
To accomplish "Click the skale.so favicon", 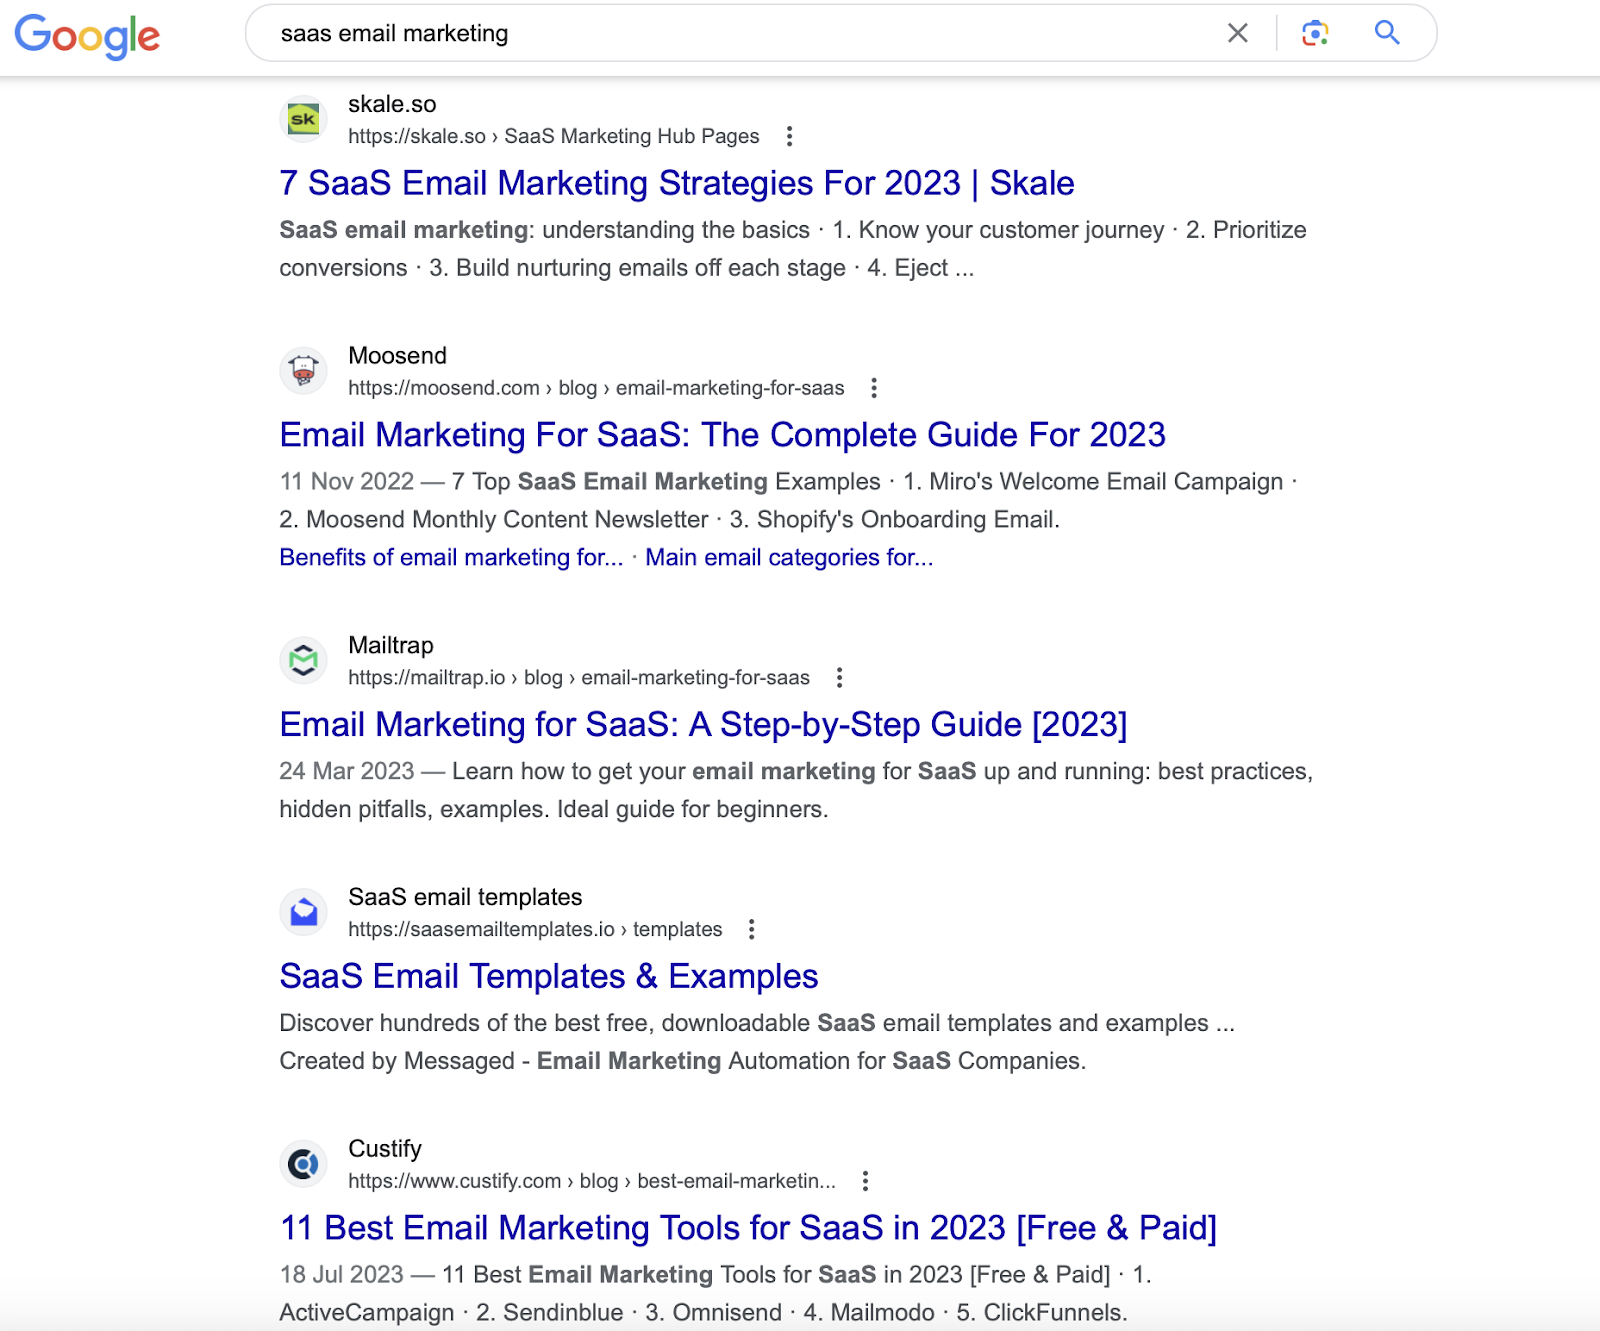I will 303,120.
